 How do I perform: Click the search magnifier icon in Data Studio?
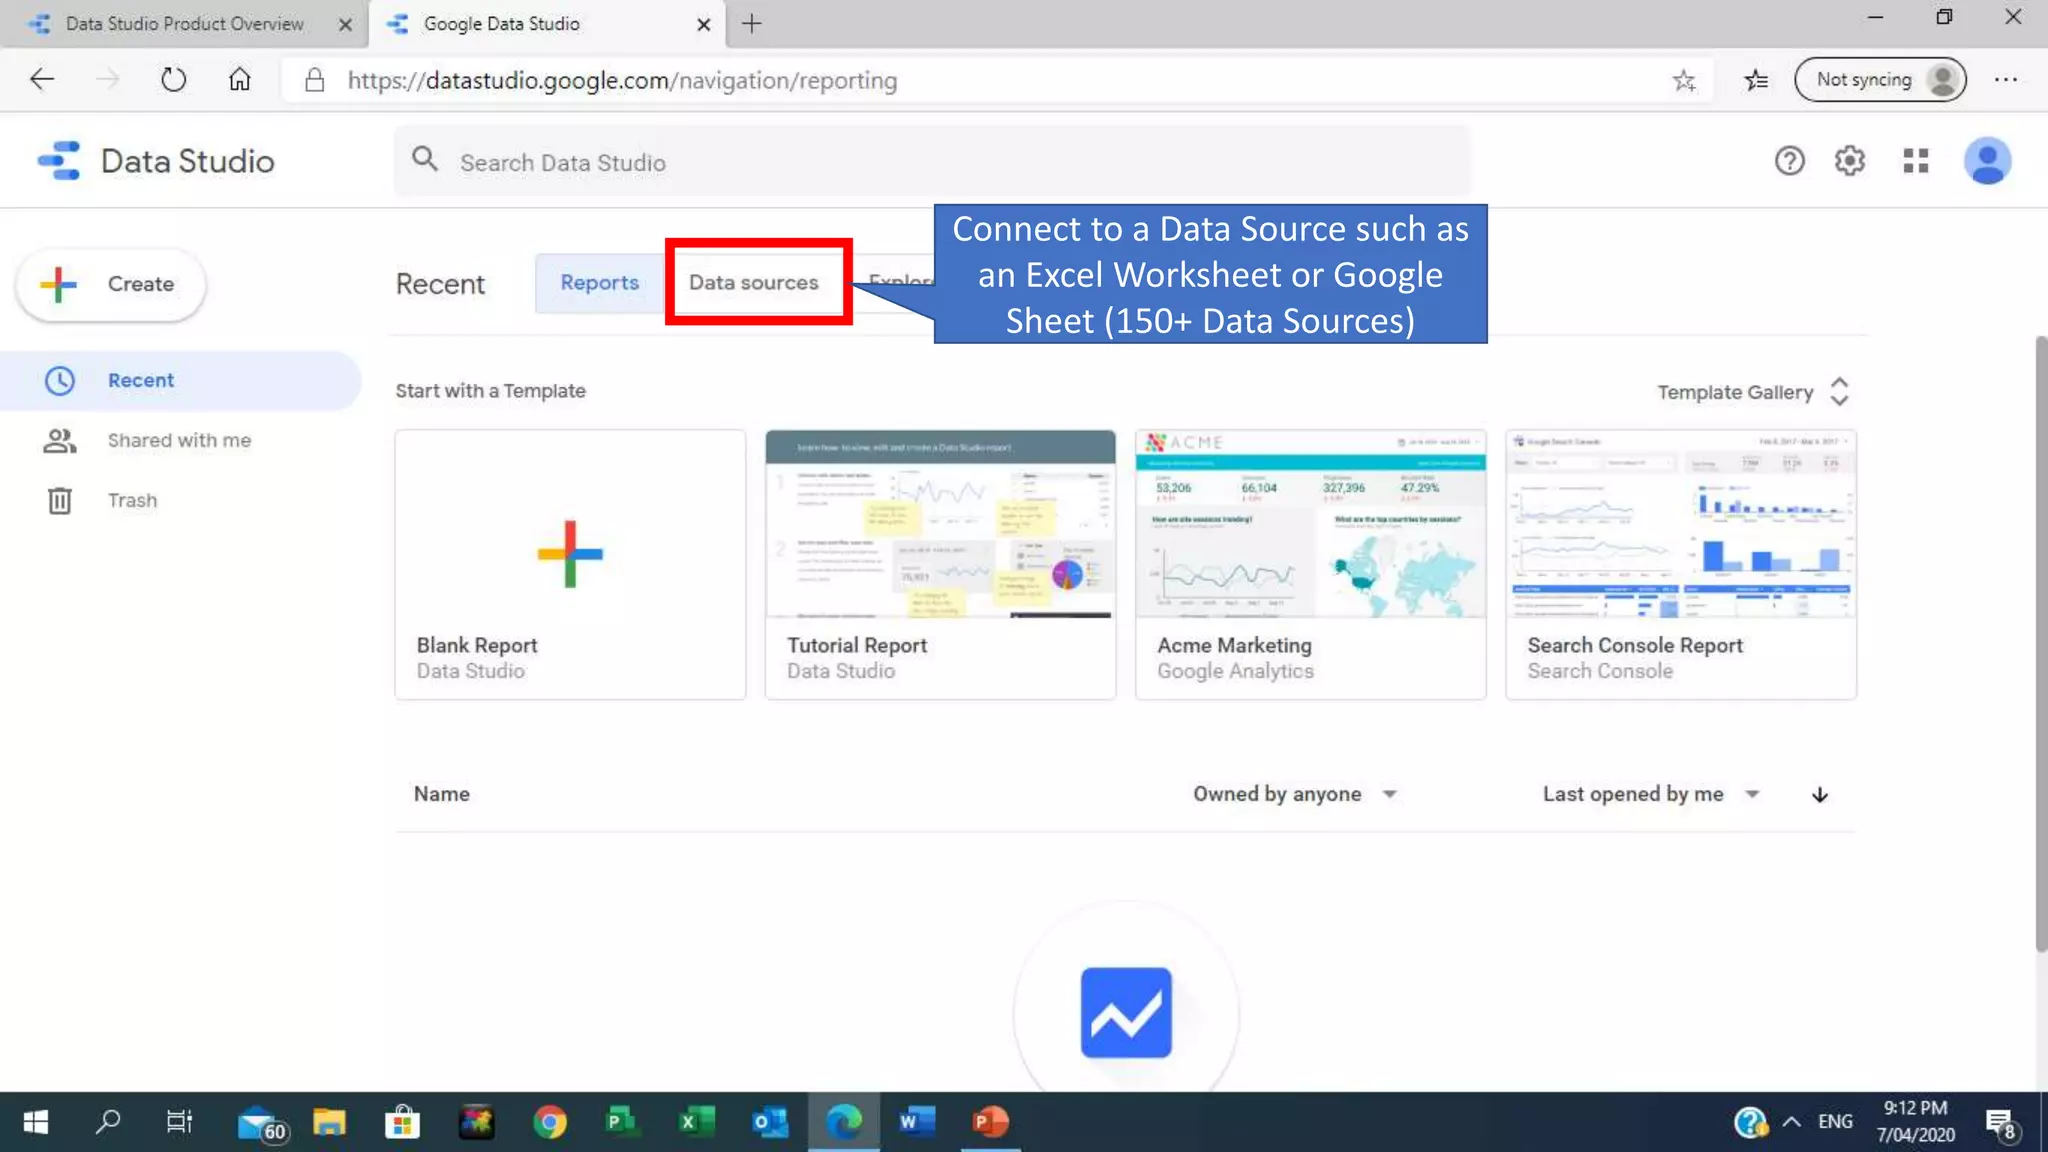[x=425, y=159]
